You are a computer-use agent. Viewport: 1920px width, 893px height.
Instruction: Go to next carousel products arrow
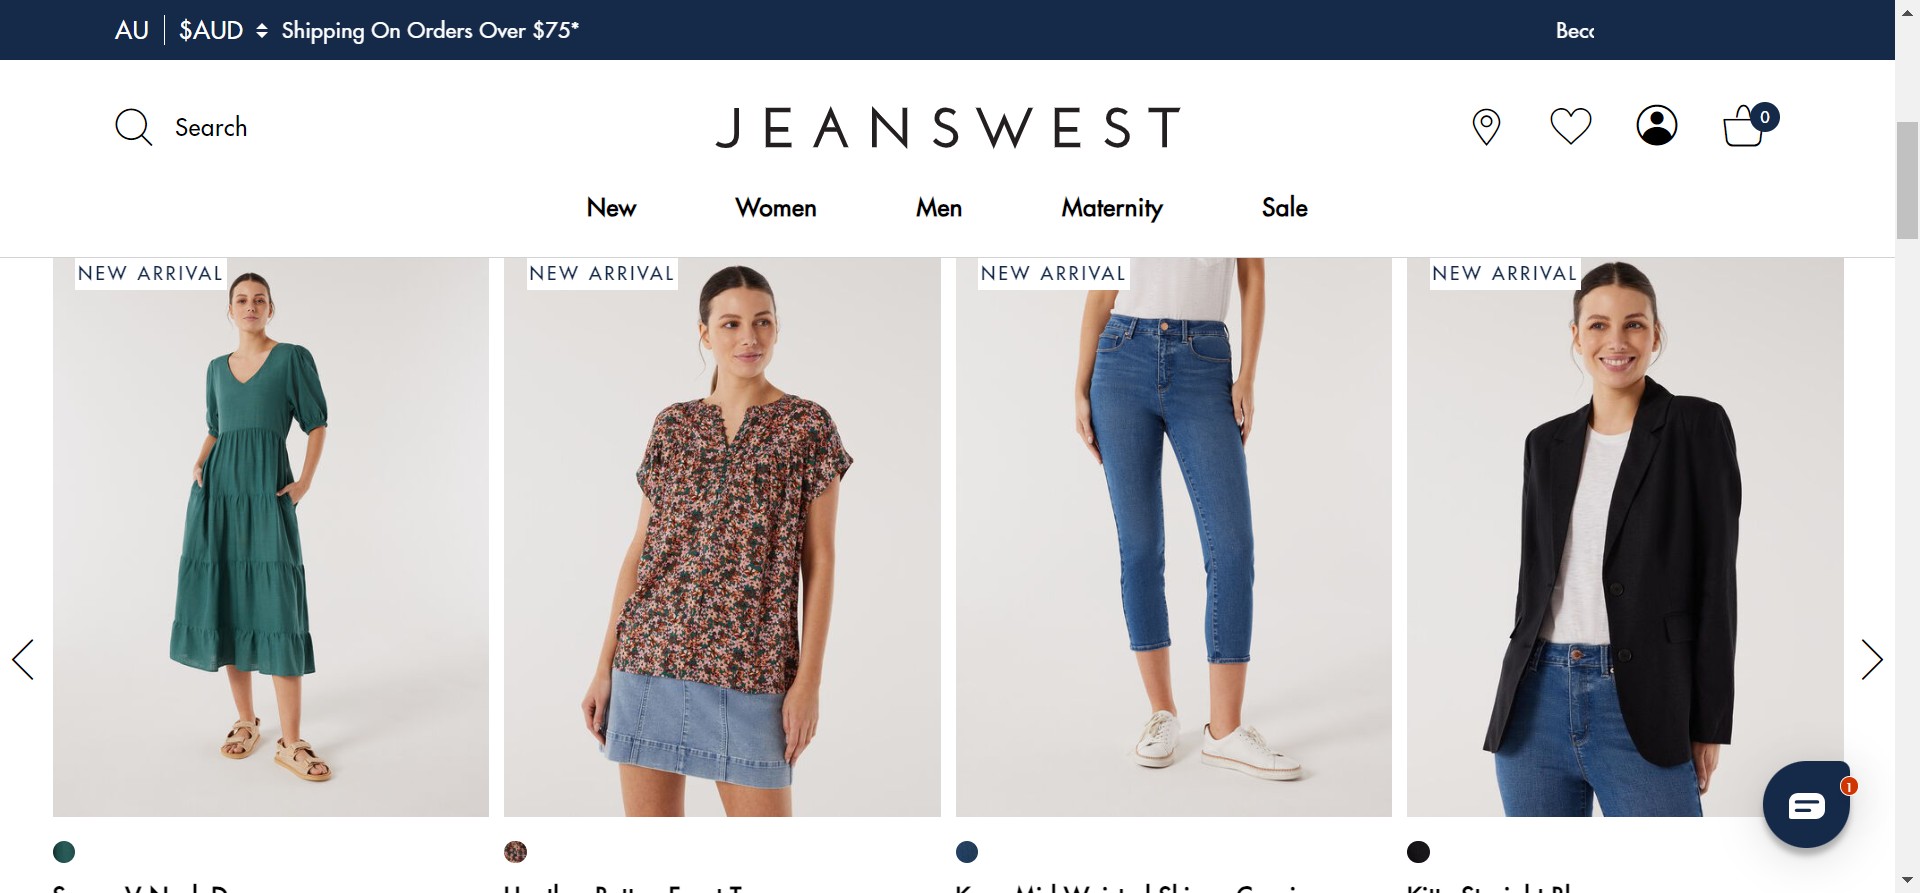point(1871,660)
